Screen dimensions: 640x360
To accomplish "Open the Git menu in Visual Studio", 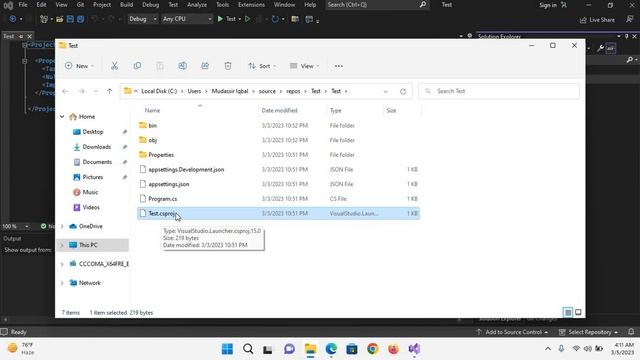I will (x=80, y=4).
